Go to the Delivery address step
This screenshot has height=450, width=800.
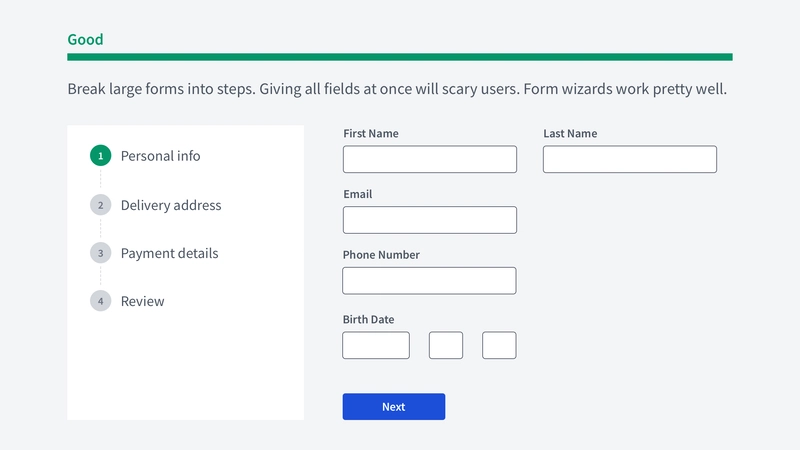pyautogui.click(x=171, y=205)
